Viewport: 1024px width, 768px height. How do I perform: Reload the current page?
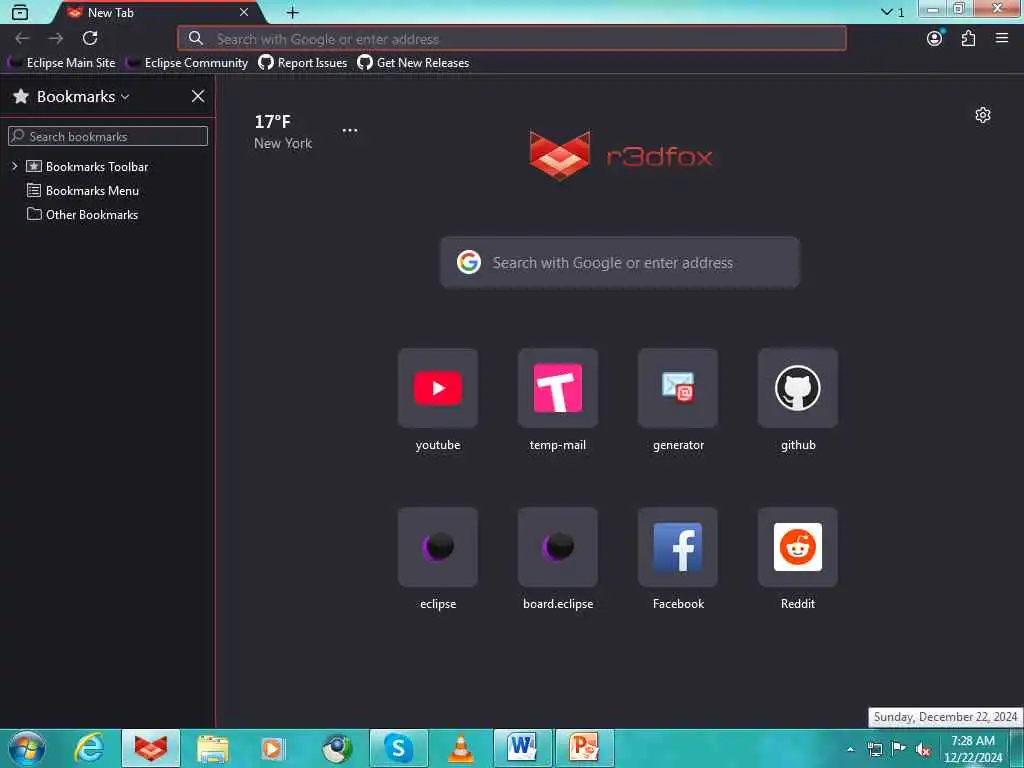[90, 39]
